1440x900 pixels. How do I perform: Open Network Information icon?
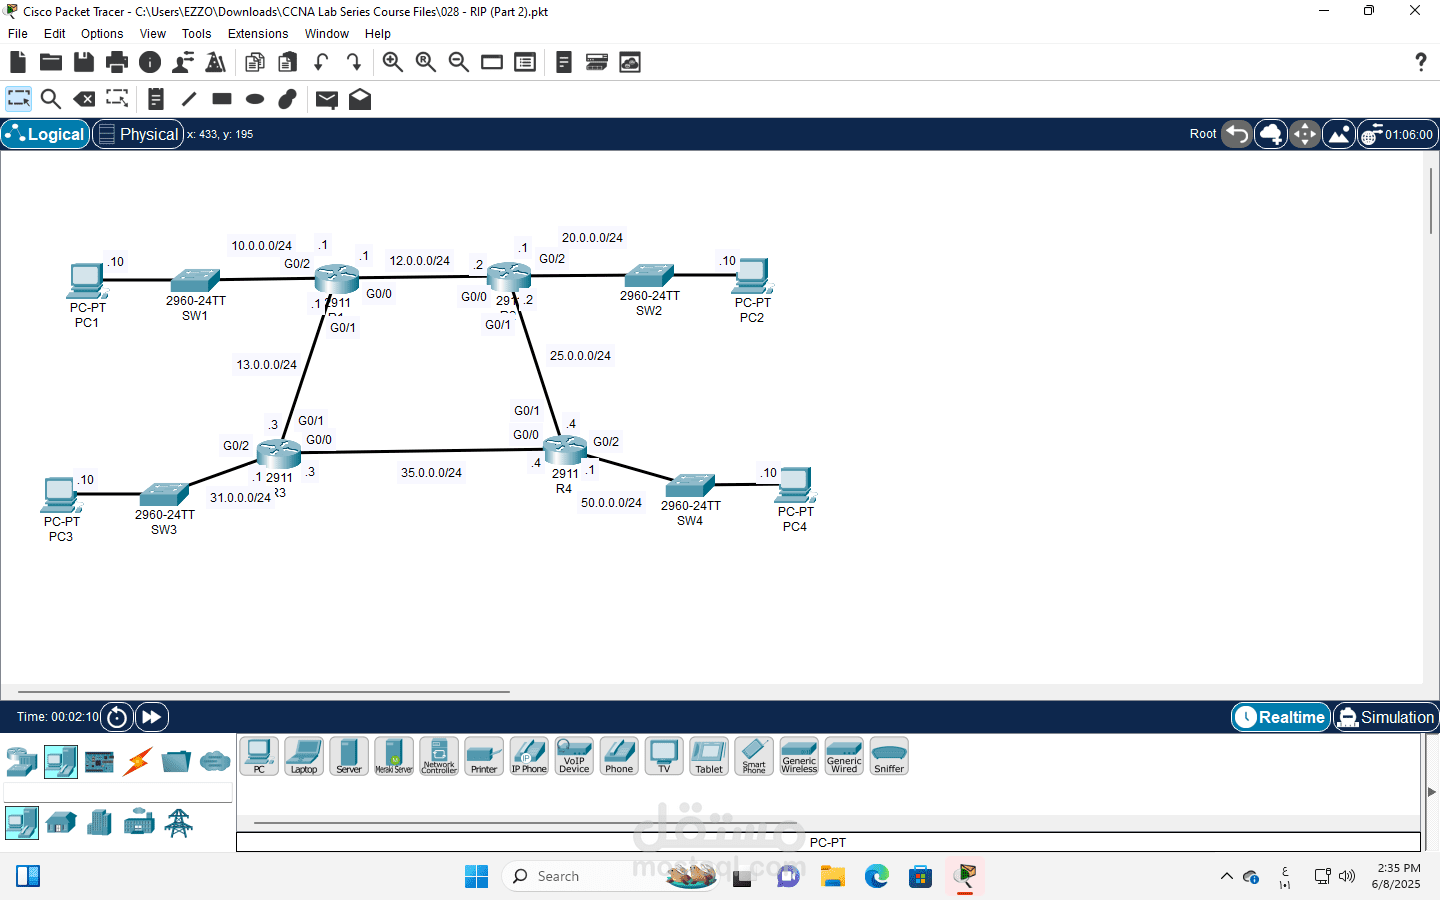tap(150, 62)
